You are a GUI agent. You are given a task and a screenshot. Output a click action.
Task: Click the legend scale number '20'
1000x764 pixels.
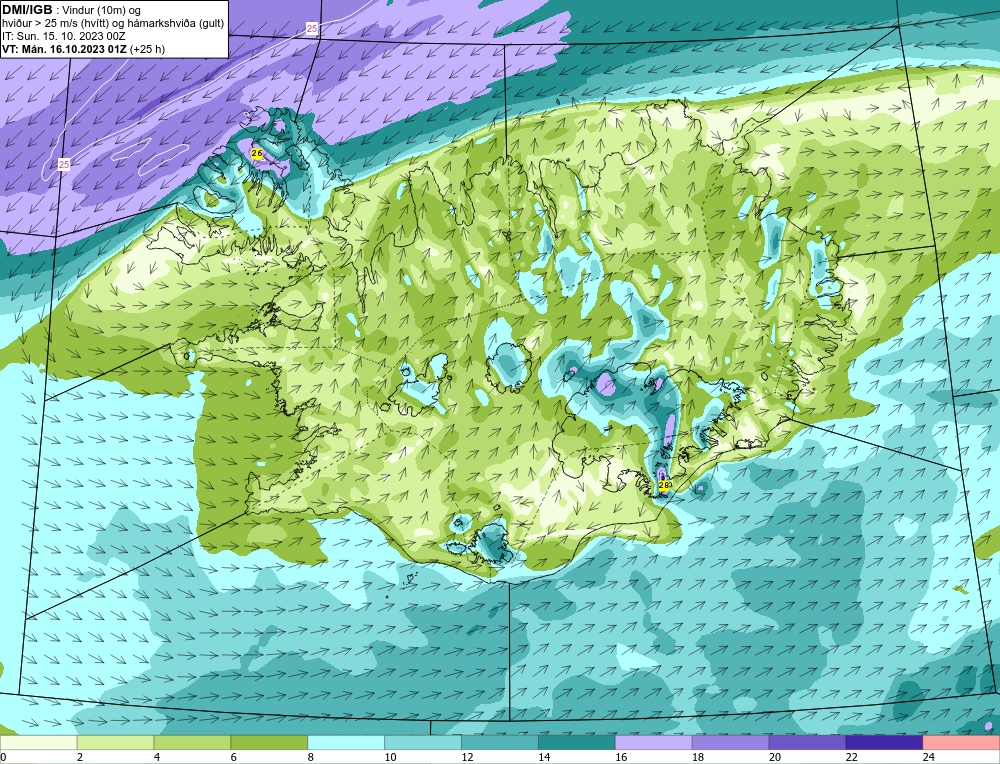775,757
